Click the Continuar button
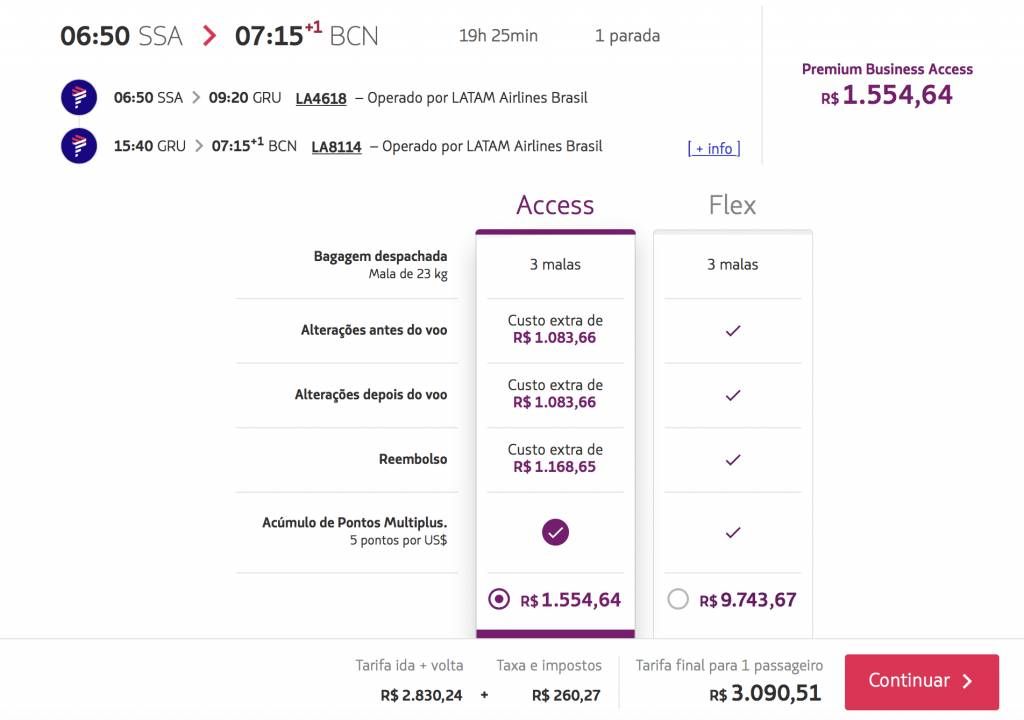The height and width of the screenshot is (720, 1024). coord(921,681)
